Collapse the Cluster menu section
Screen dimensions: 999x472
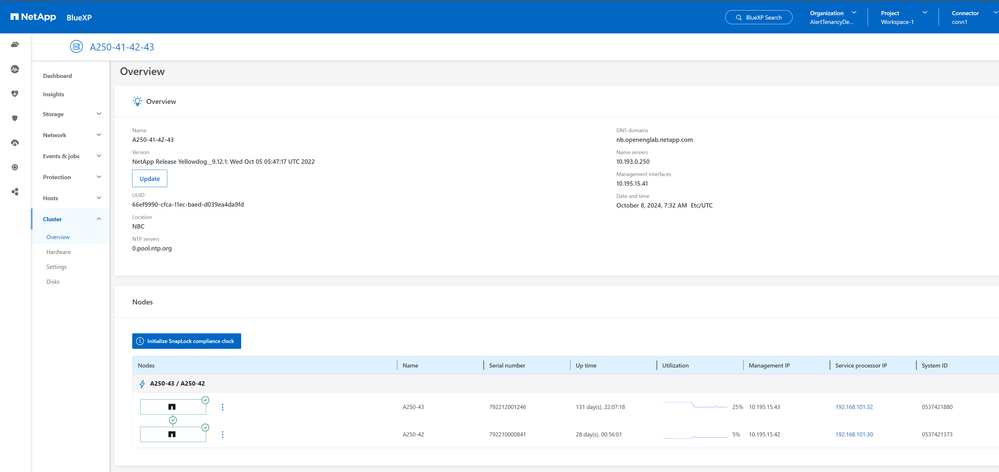70,219
